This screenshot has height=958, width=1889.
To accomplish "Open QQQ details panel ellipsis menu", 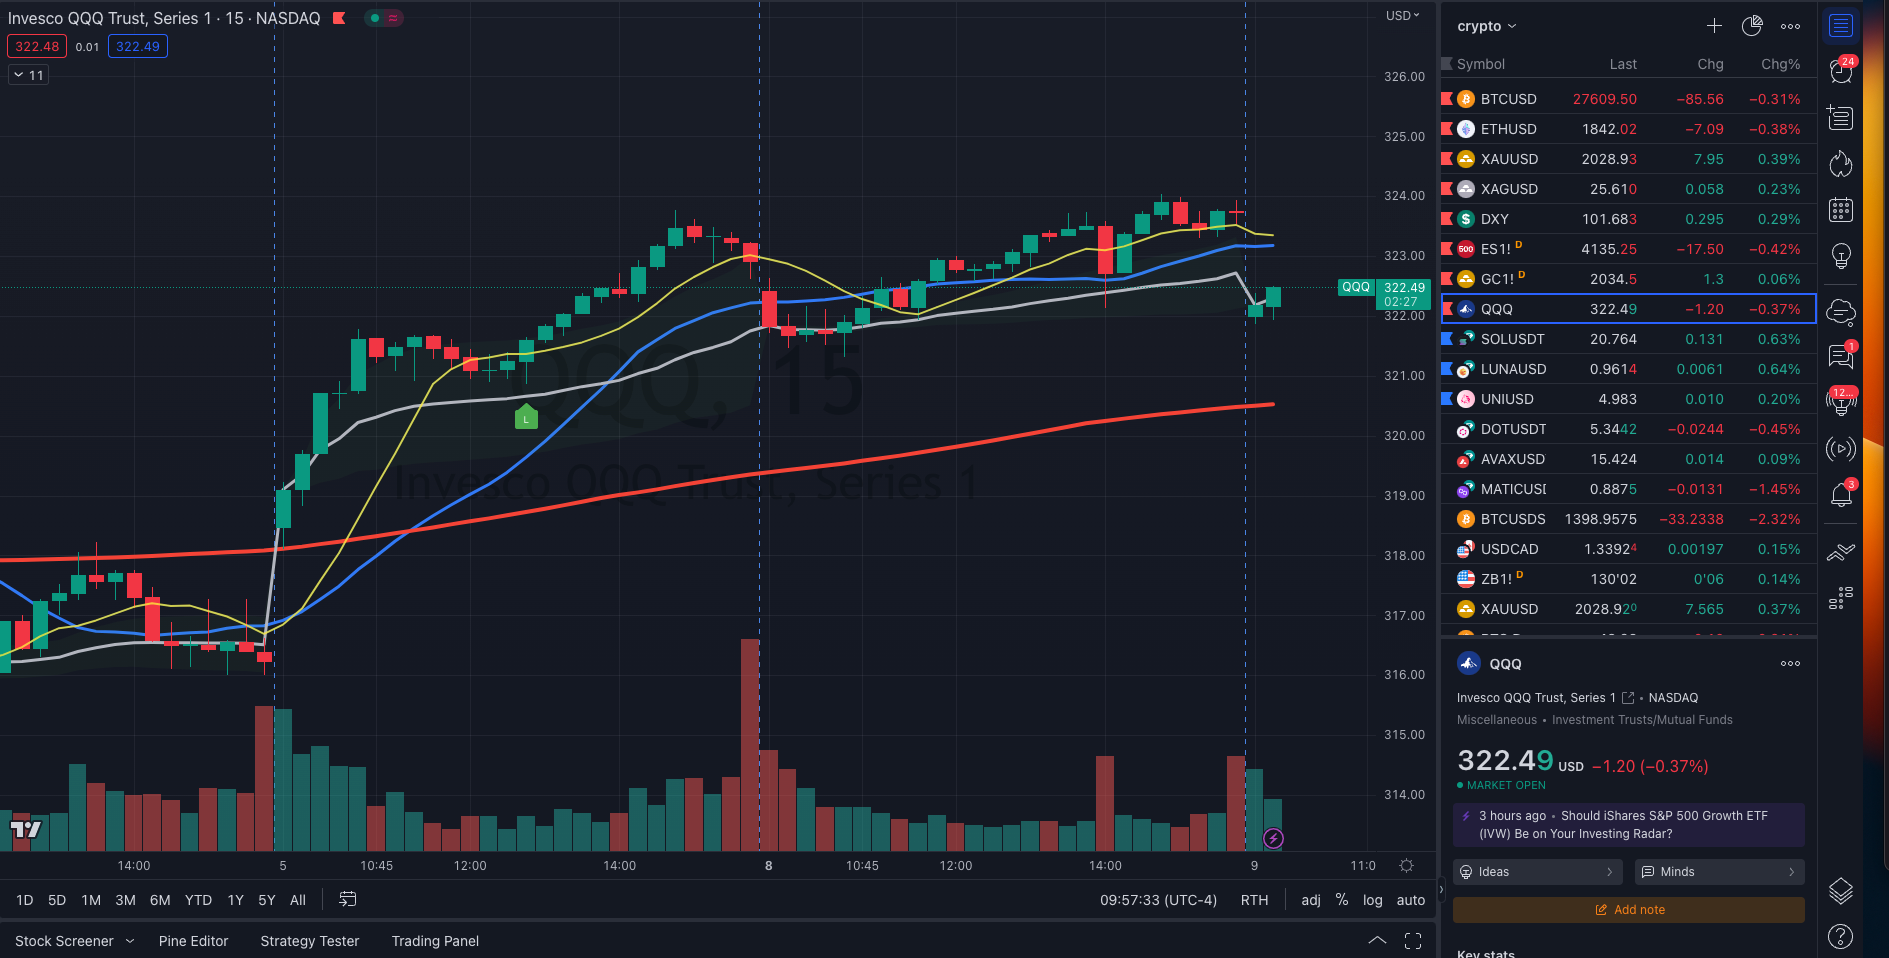I will [1790, 664].
